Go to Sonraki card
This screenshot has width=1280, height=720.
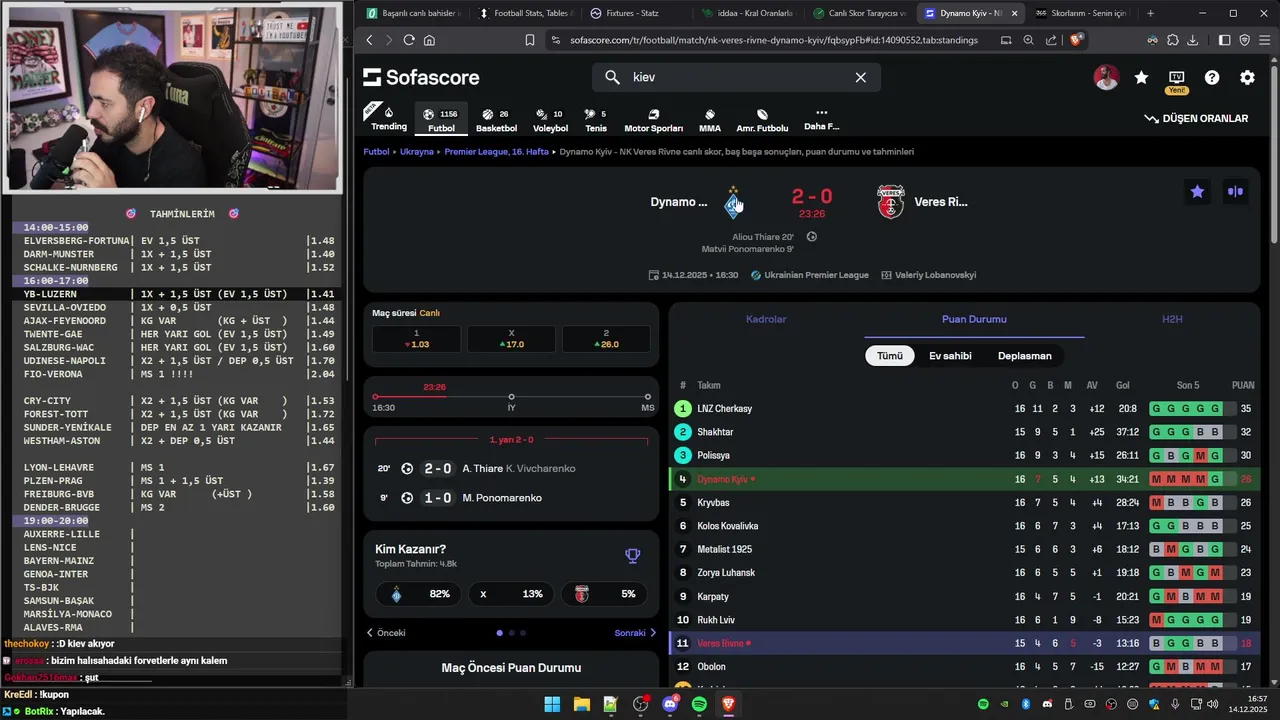(x=635, y=633)
